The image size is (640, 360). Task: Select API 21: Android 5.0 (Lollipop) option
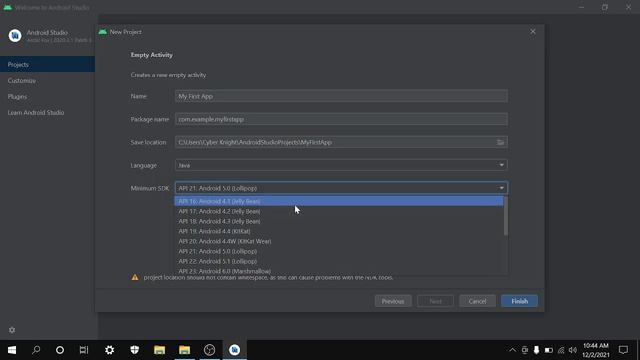coord(339,251)
